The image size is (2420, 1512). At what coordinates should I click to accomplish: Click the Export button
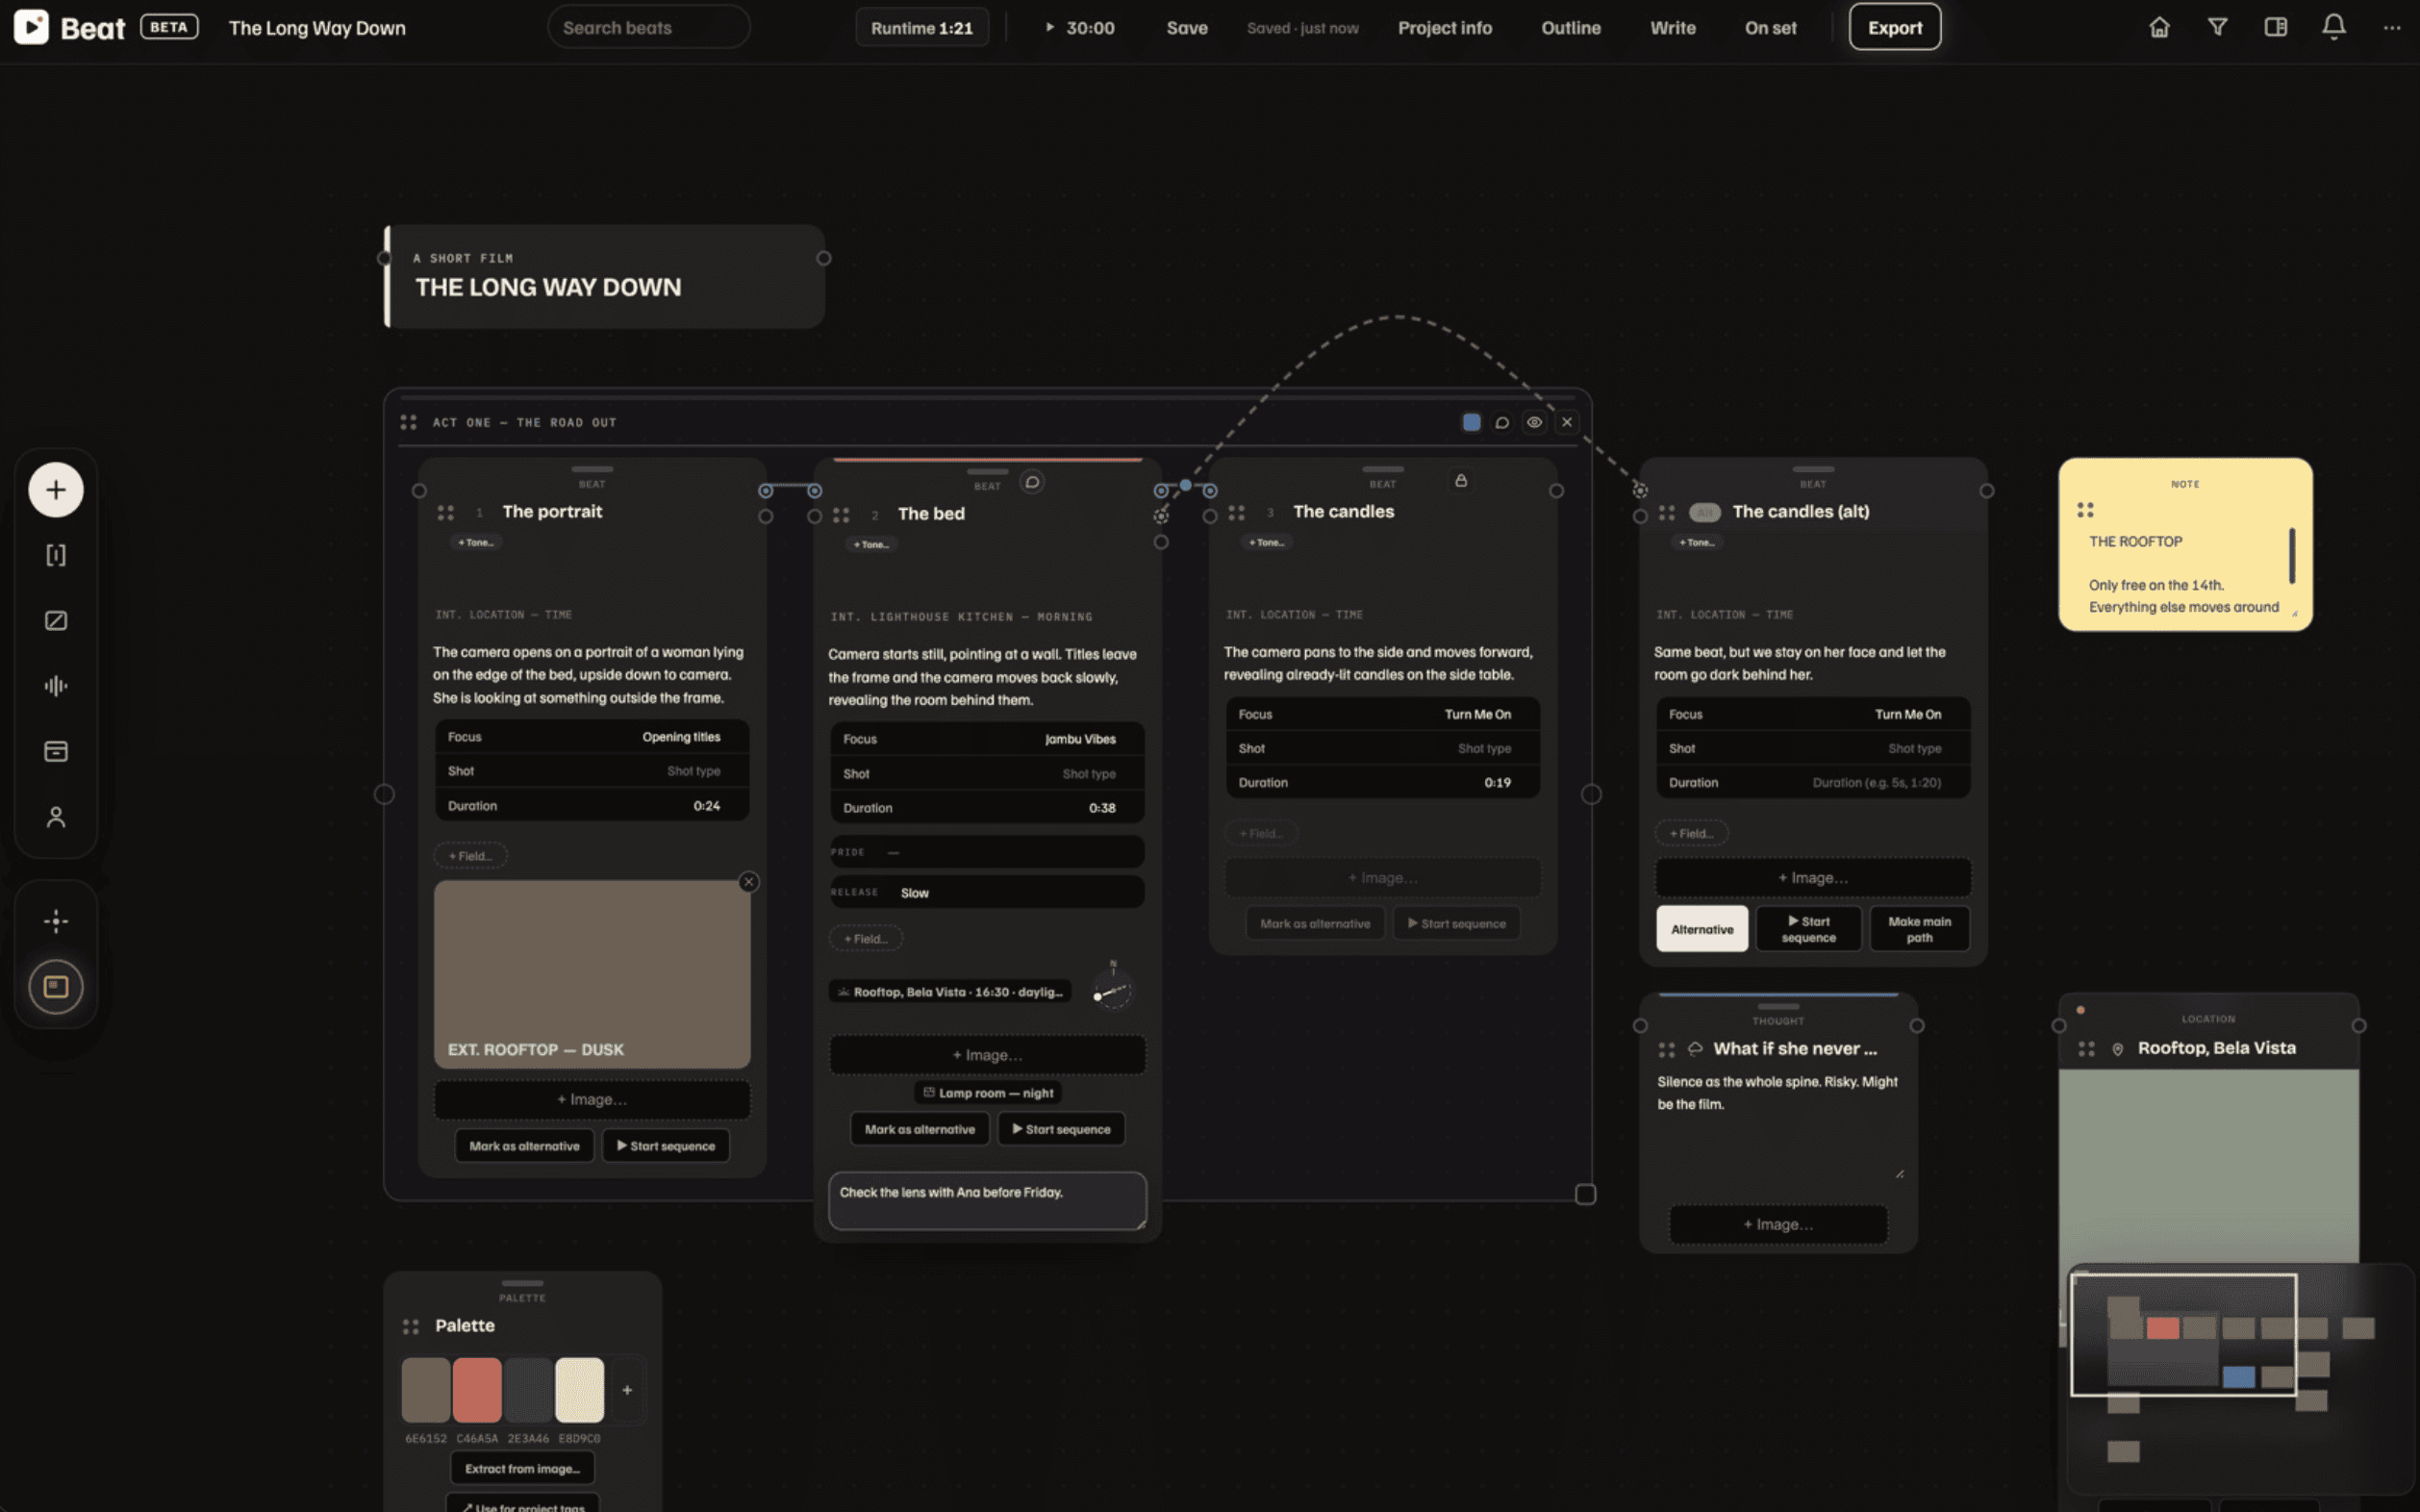pos(1894,28)
